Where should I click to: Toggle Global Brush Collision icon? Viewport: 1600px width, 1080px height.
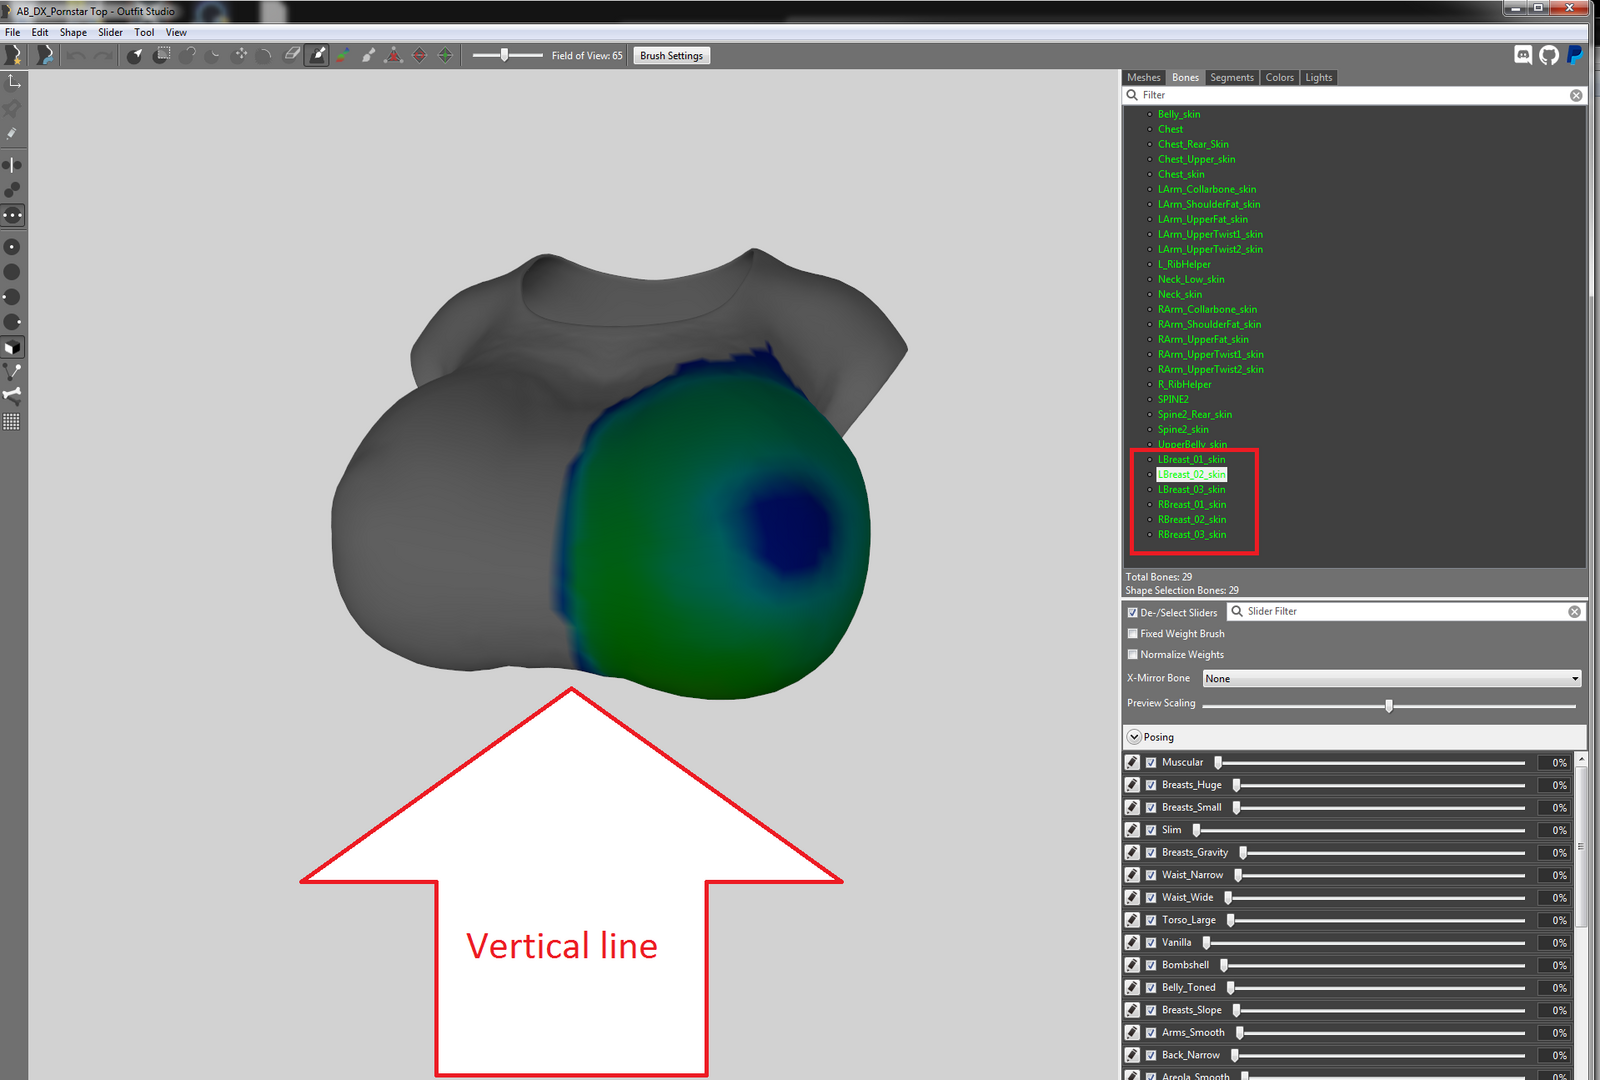click(x=12, y=215)
